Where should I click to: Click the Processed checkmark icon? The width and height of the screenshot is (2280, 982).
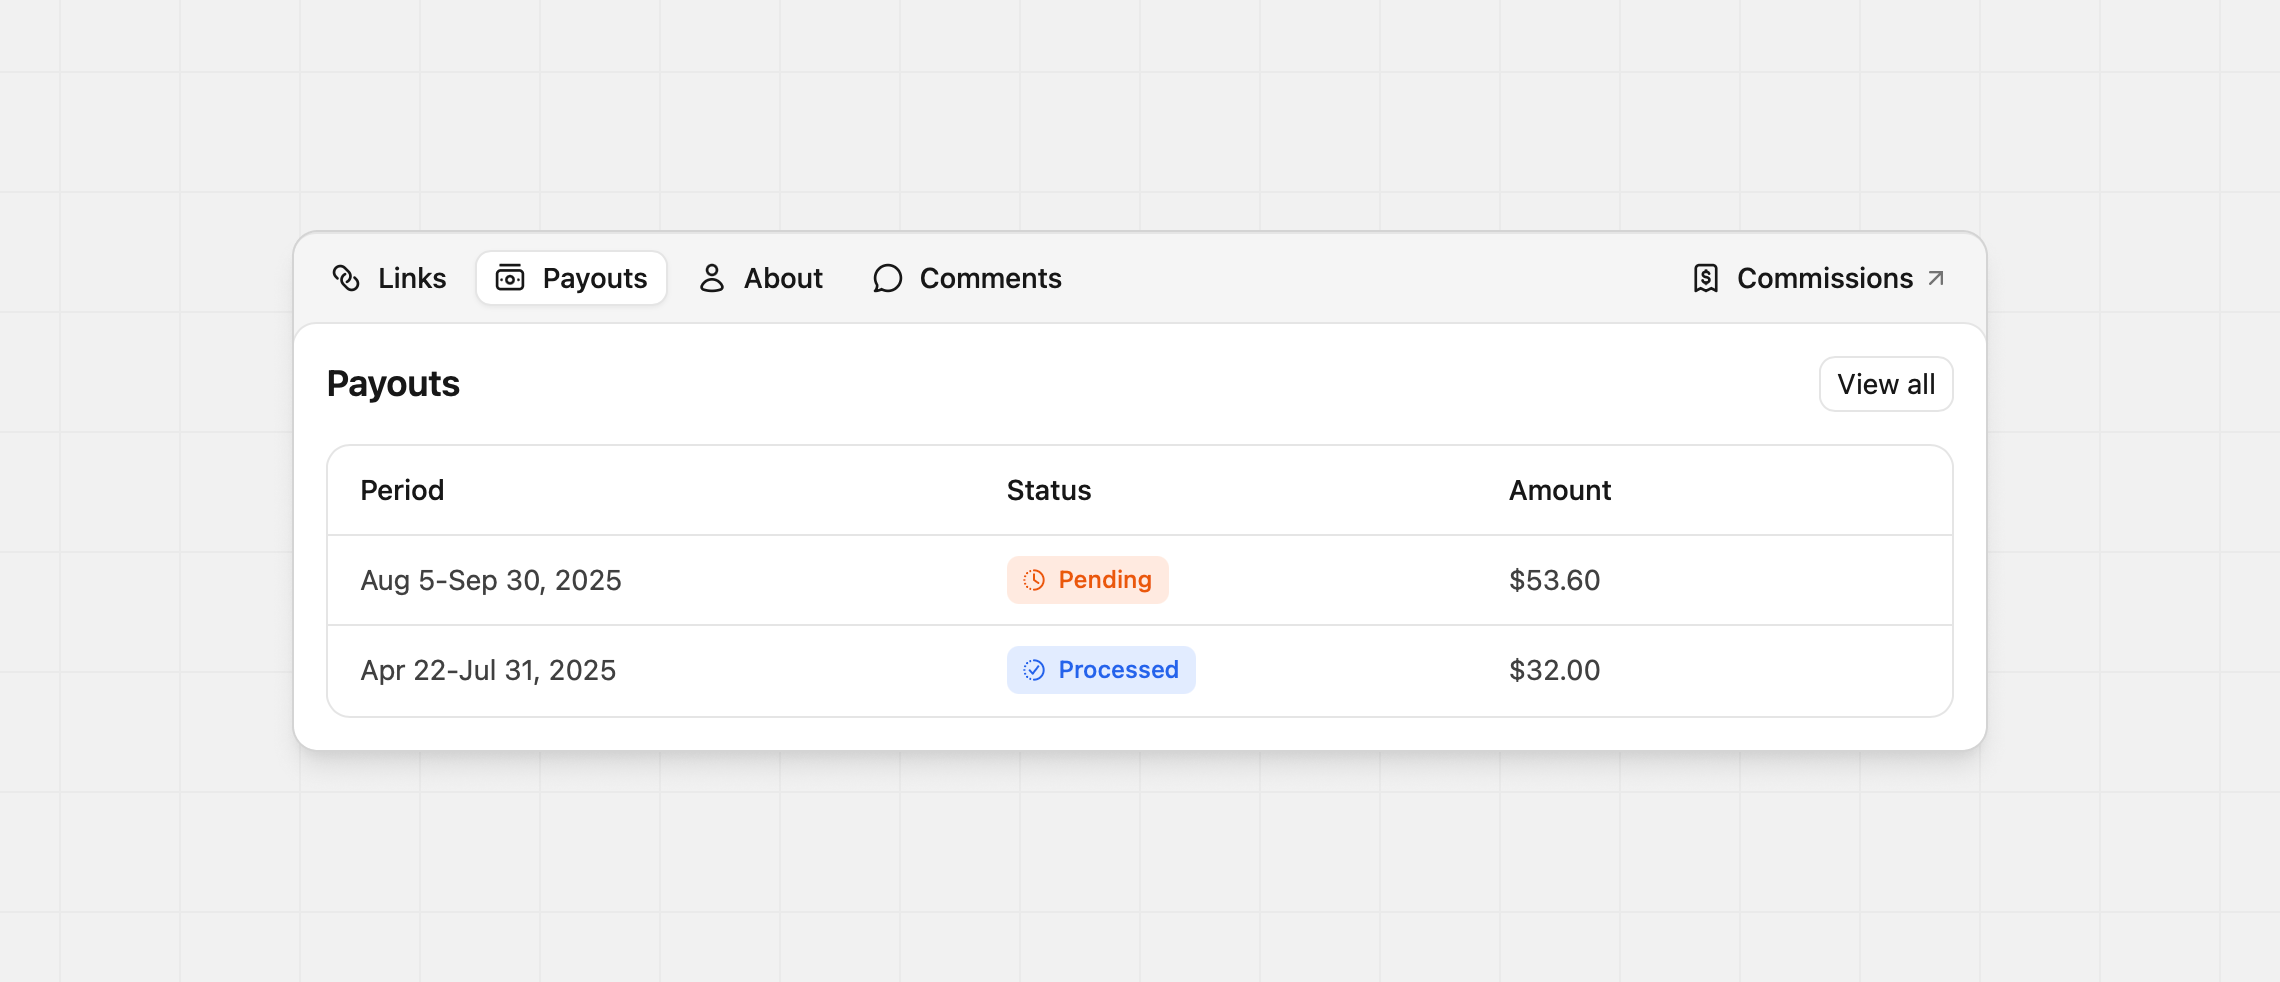click(x=1034, y=670)
